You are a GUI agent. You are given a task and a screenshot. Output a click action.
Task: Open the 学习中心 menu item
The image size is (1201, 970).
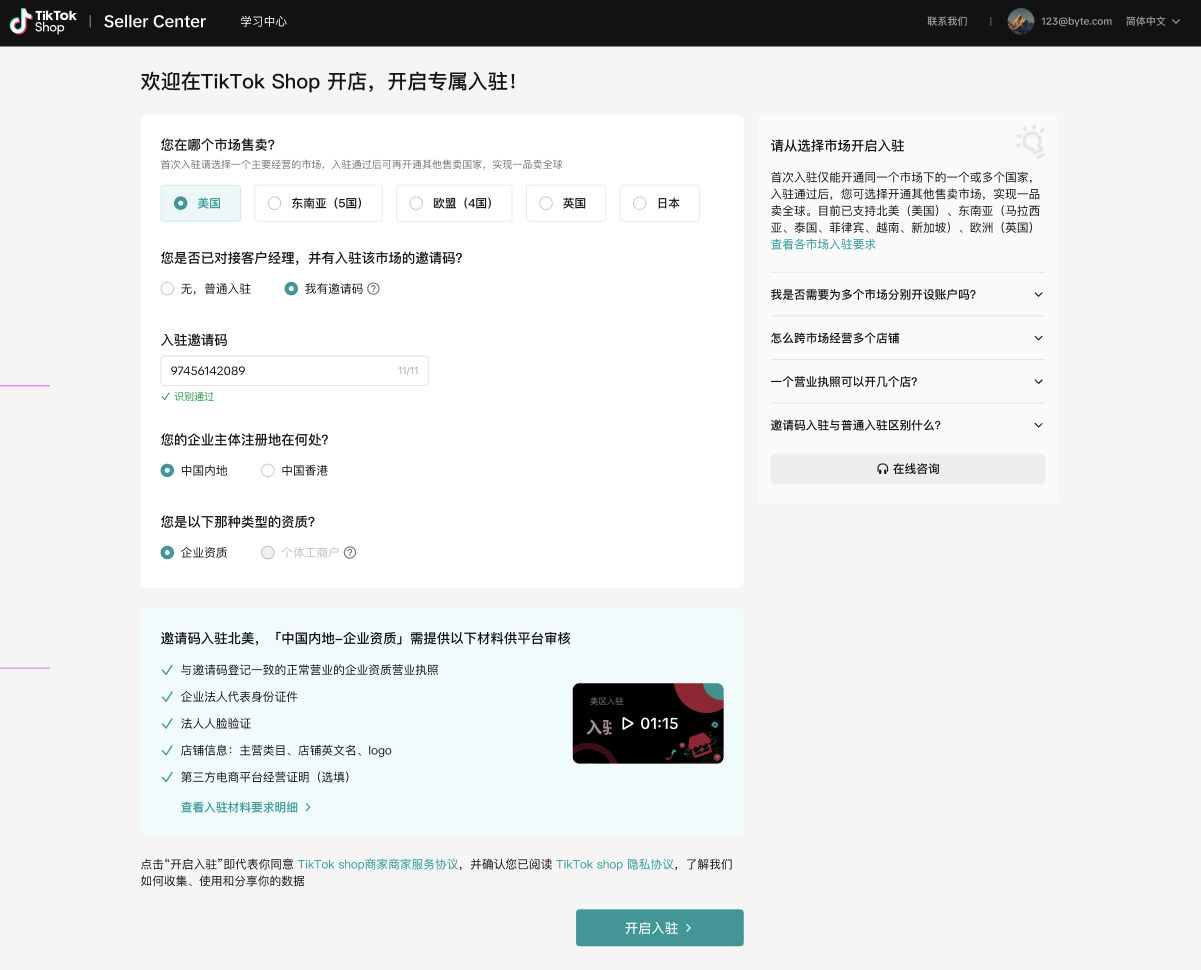click(263, 21)
